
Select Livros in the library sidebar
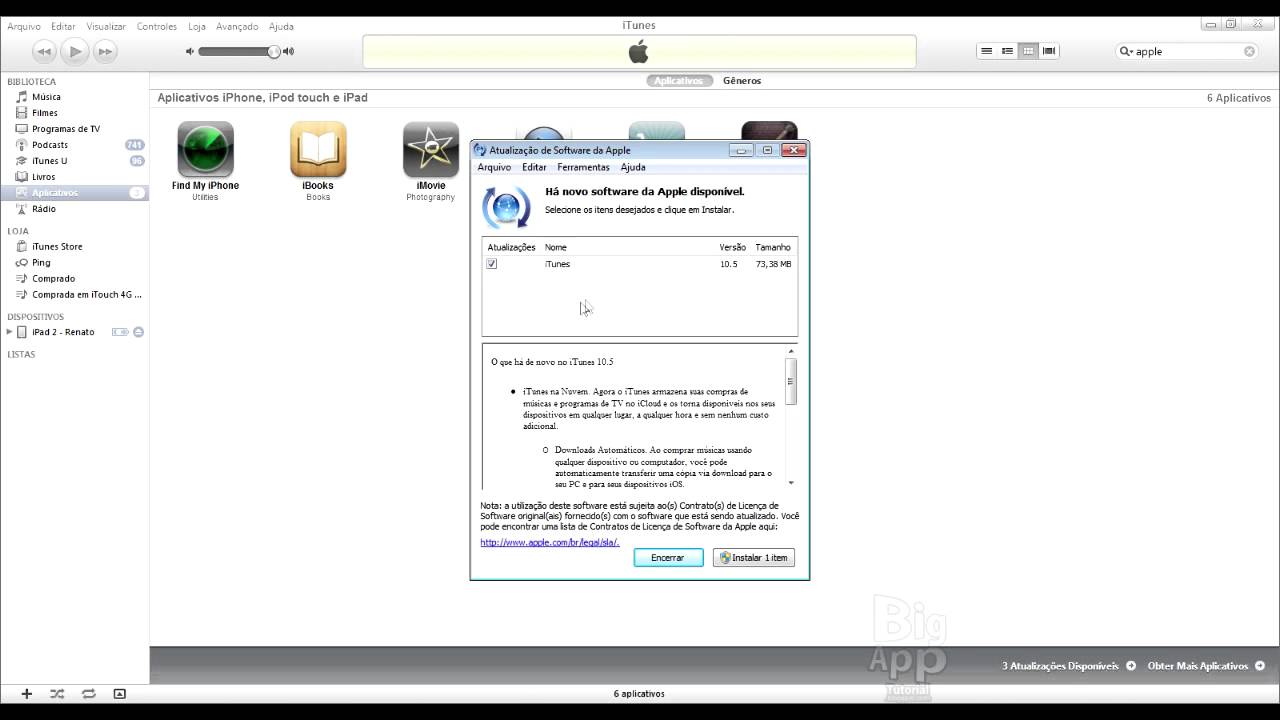[x=43, y=177]
